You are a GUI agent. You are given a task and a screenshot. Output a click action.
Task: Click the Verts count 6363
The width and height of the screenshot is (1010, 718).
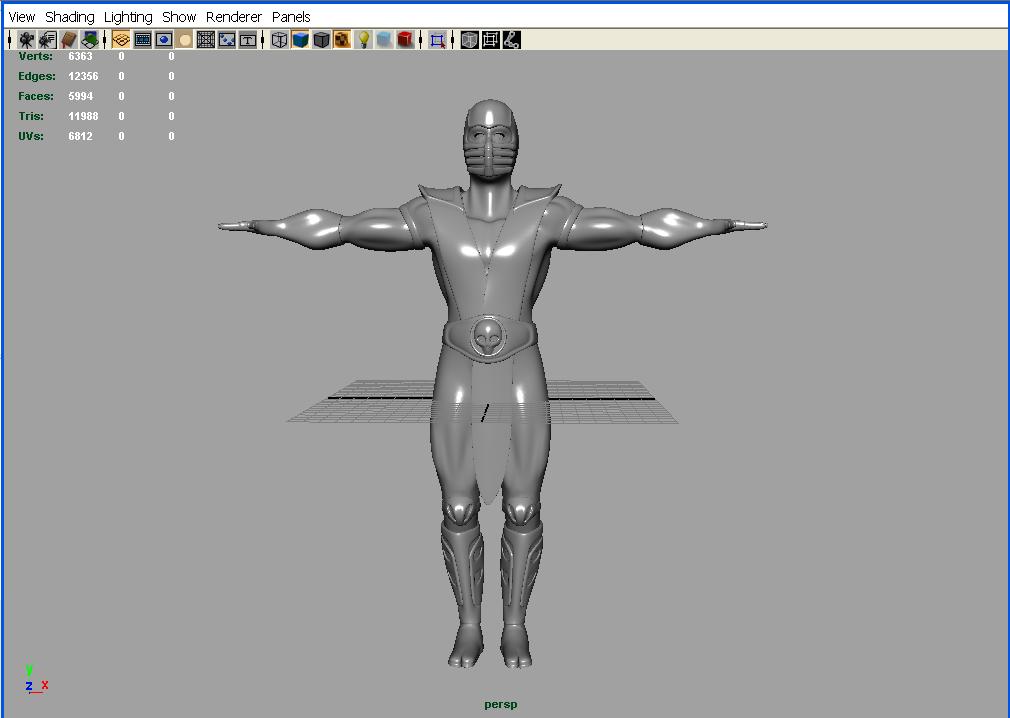point(81,56)
